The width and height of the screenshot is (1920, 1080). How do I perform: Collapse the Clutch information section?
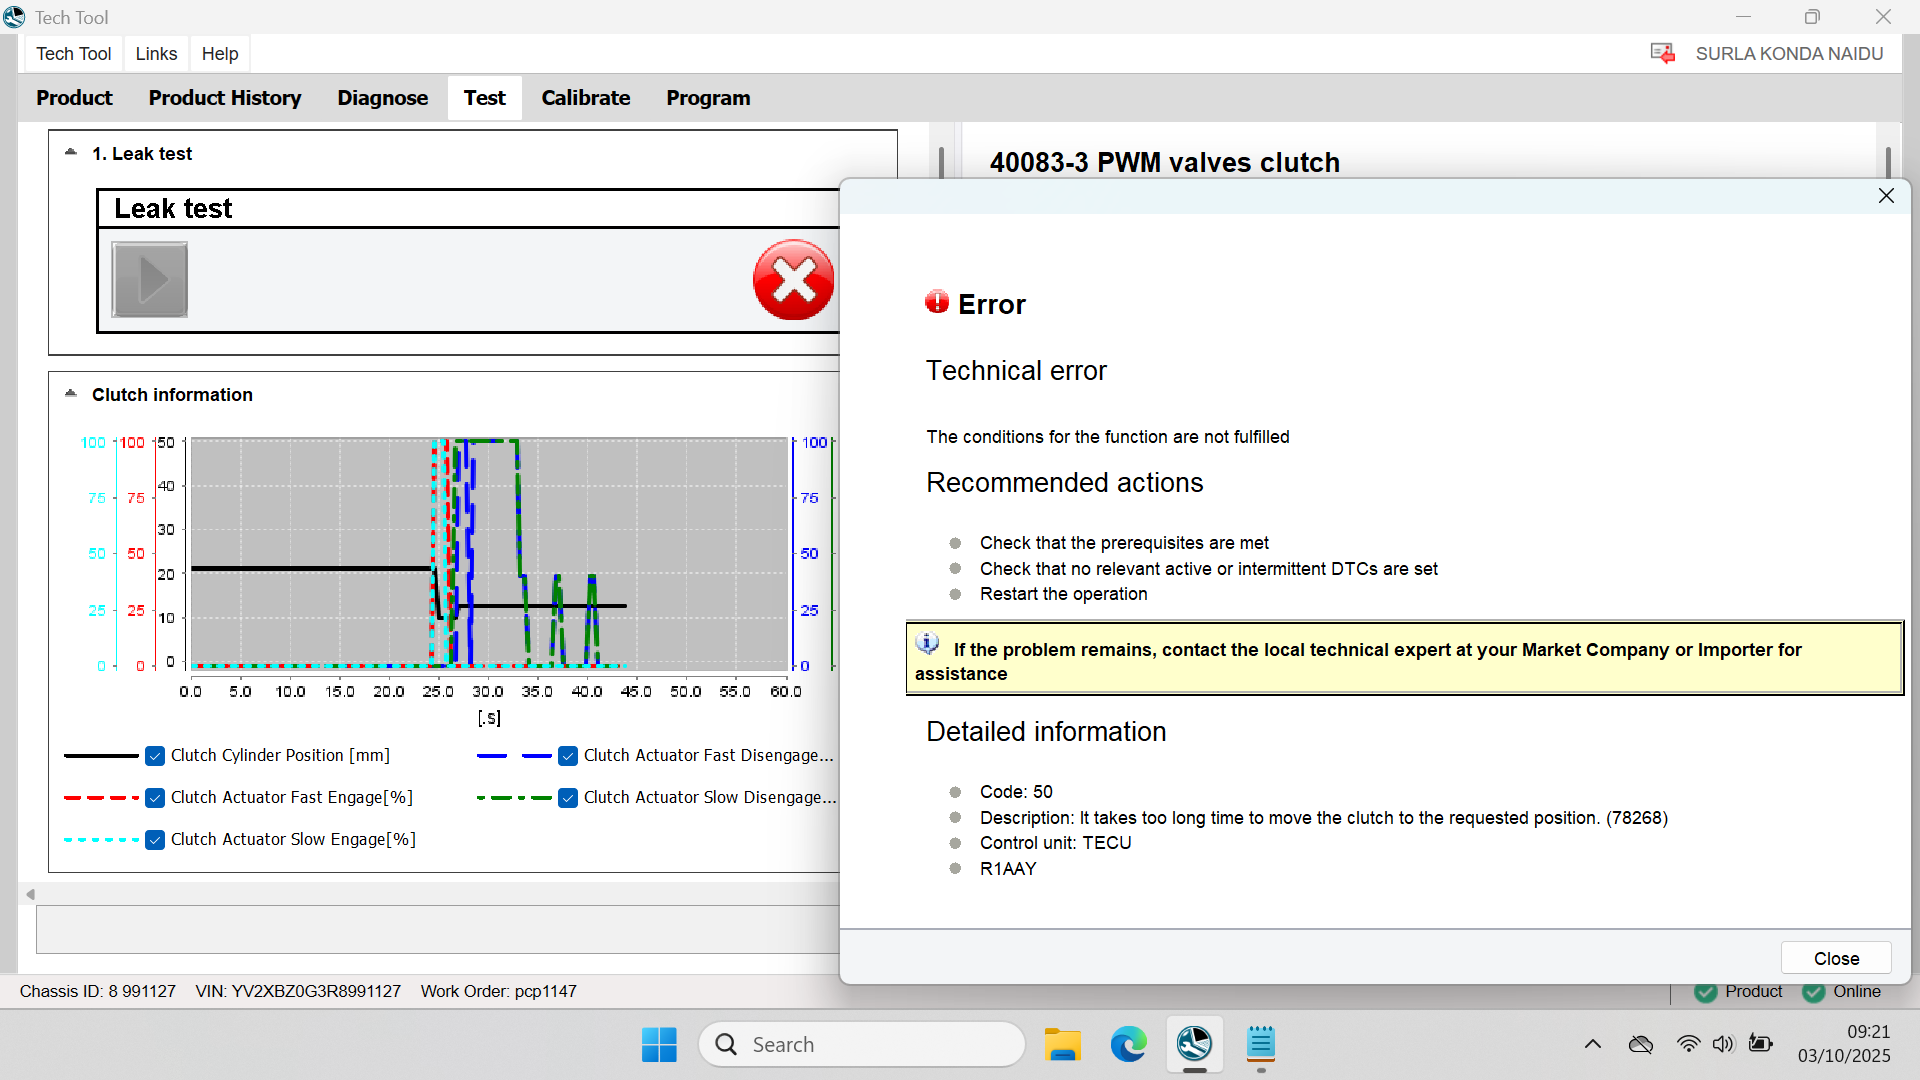point(71,393)
